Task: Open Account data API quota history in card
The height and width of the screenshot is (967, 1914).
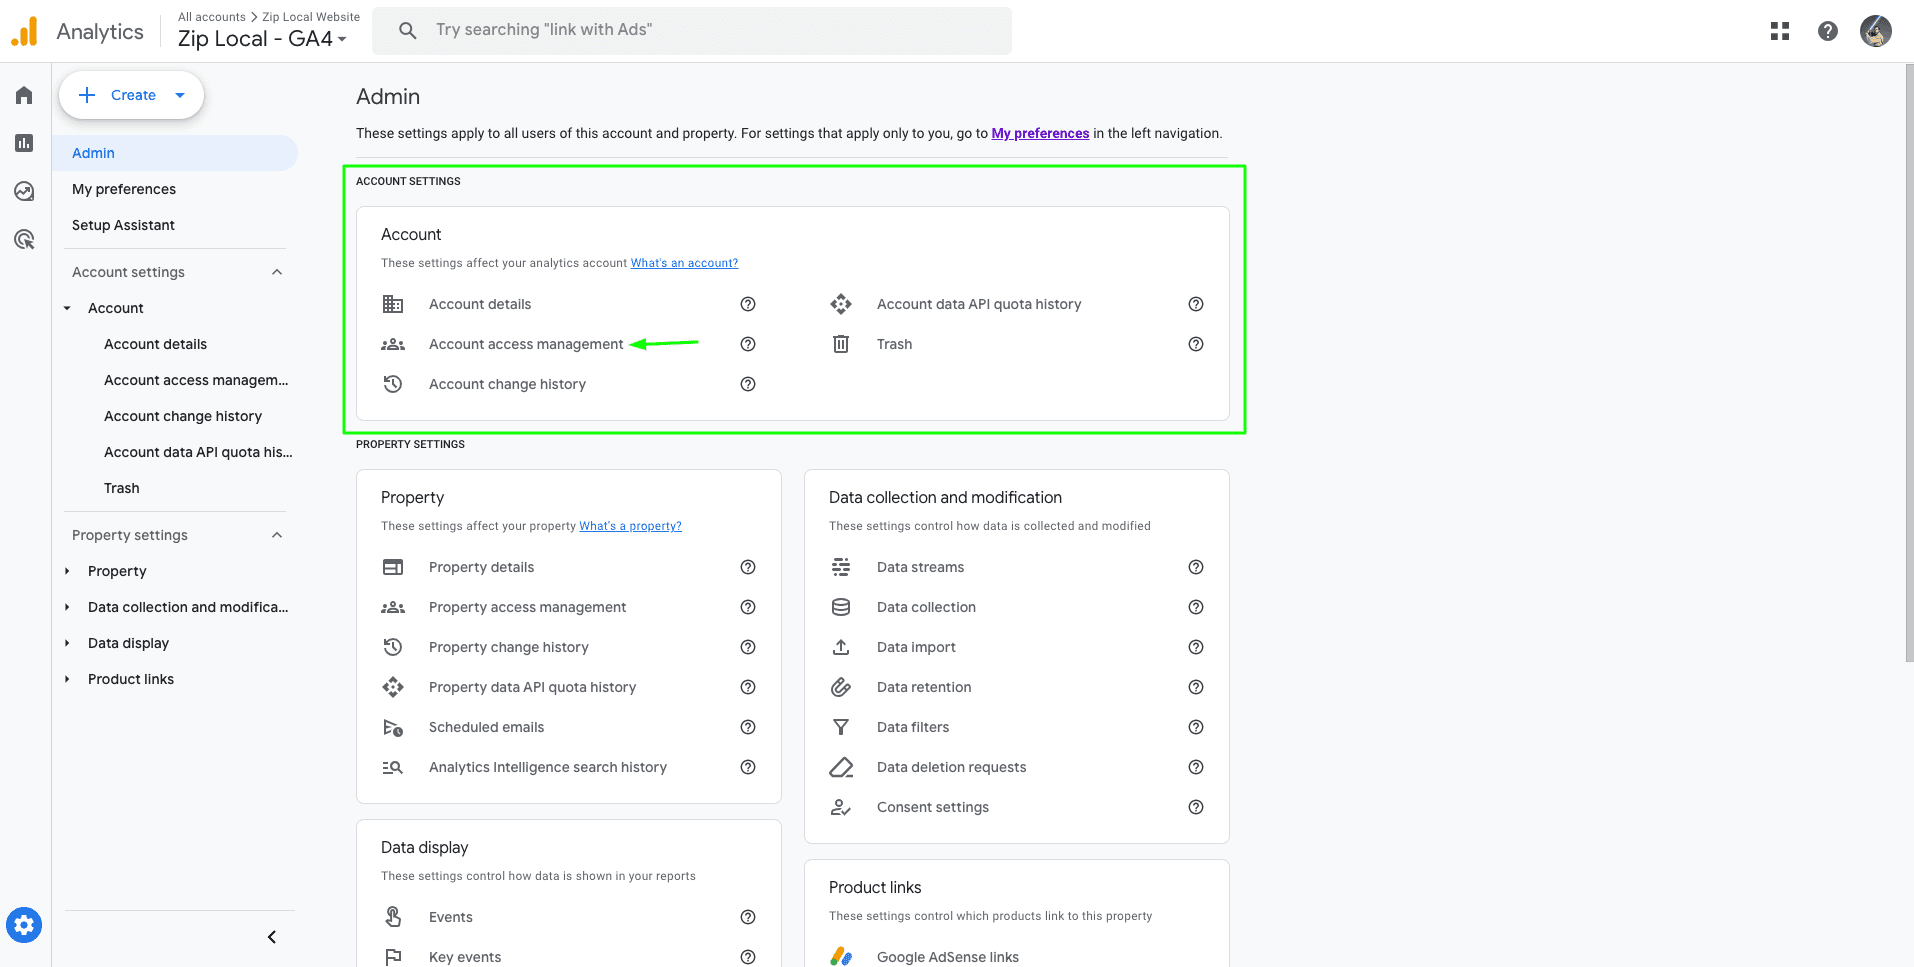Action: tap(979, 304)
